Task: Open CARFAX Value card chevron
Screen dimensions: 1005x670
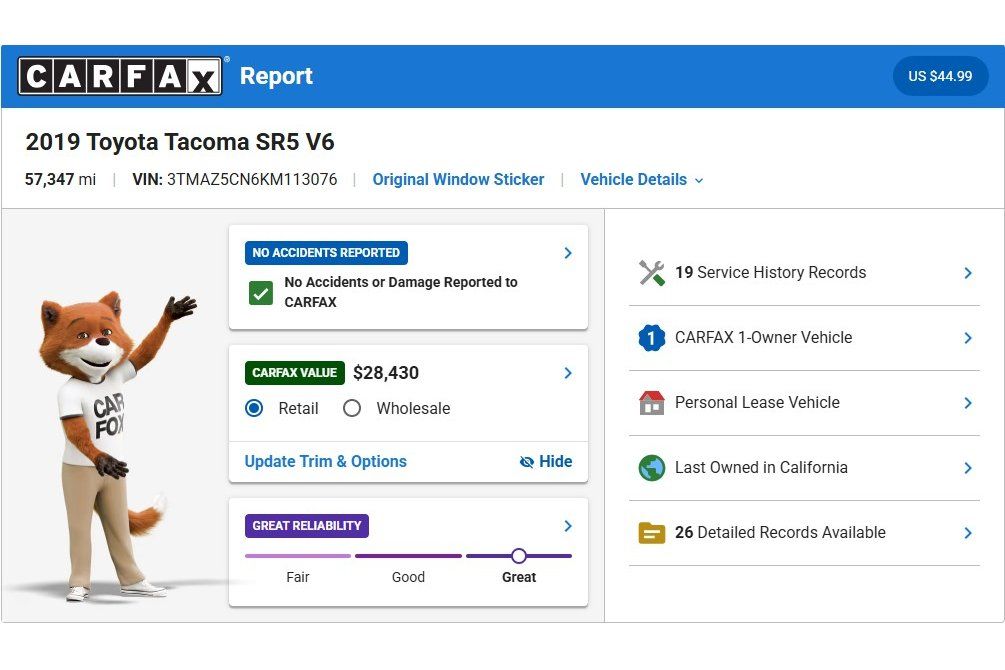Action: pos(568,373)
